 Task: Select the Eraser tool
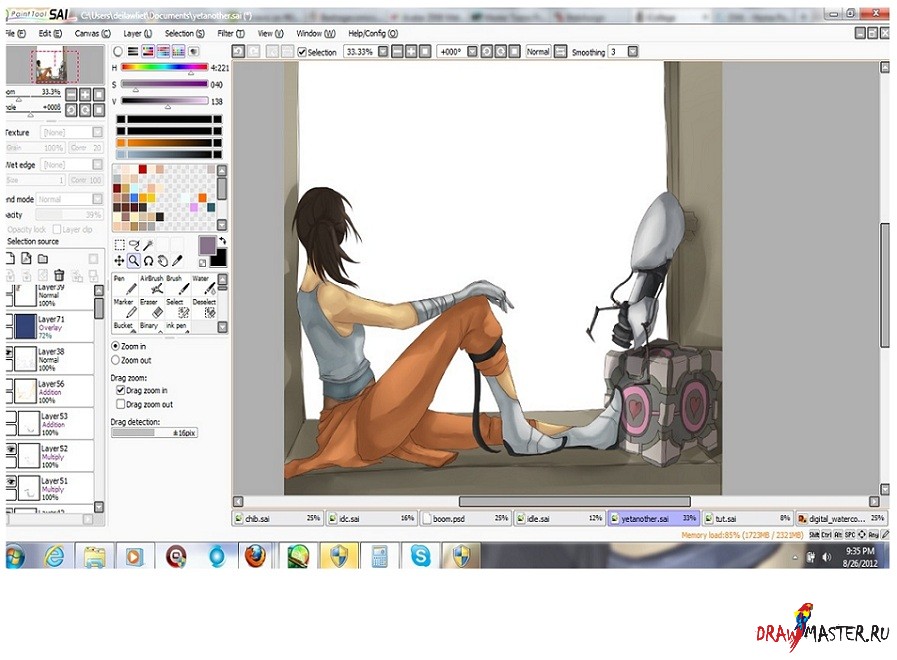coord(151,308)
